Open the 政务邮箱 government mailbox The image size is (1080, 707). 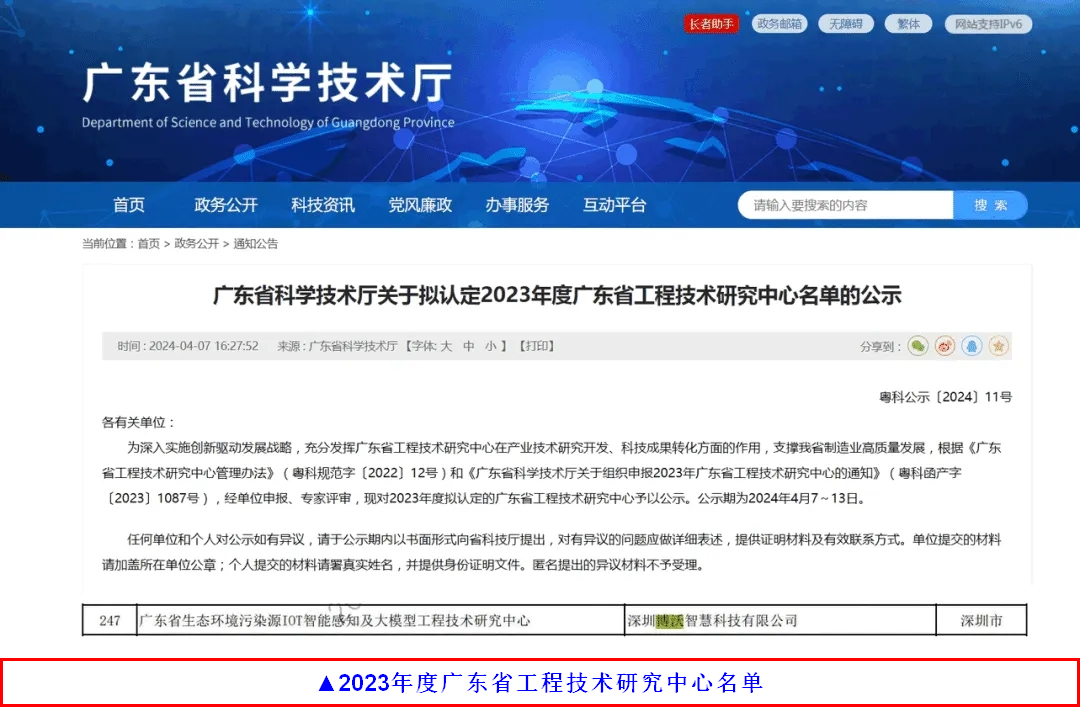click(780, 24)
